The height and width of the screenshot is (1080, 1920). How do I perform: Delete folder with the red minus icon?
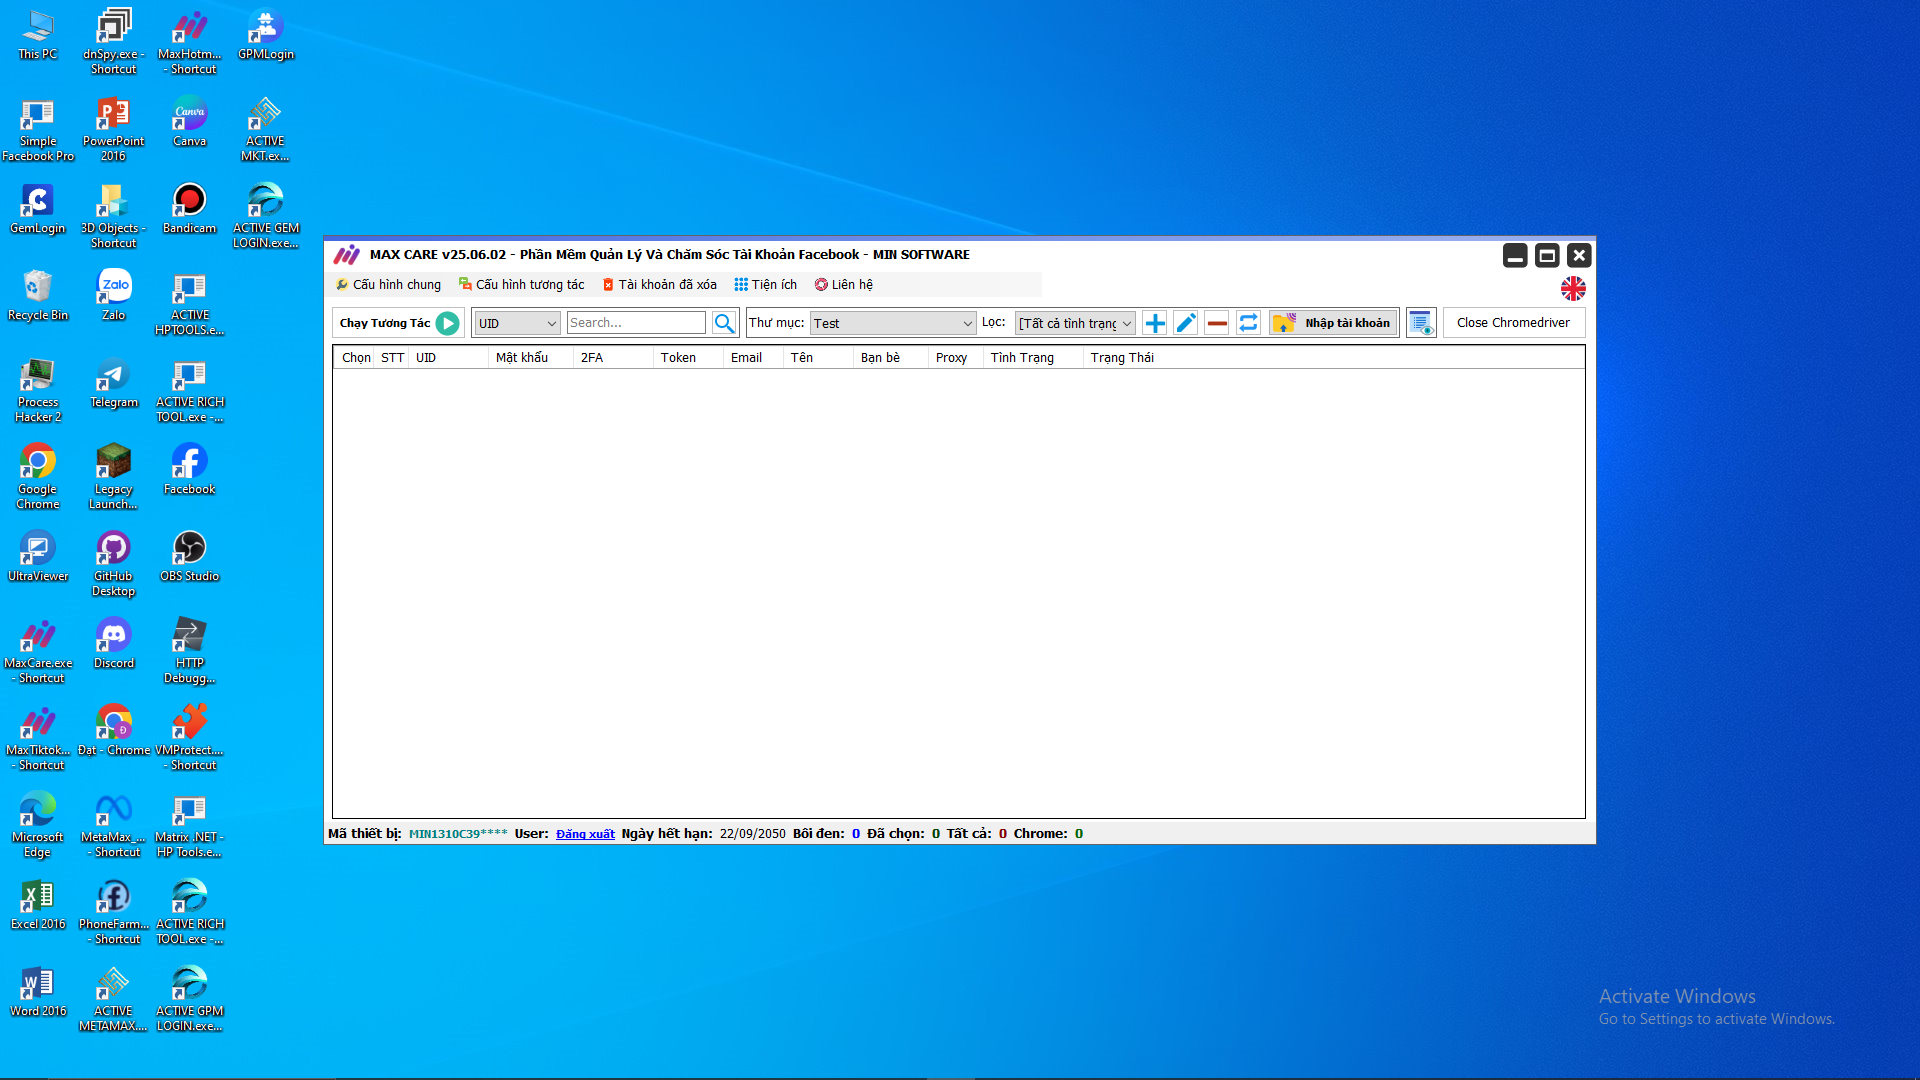(1217, 323)
